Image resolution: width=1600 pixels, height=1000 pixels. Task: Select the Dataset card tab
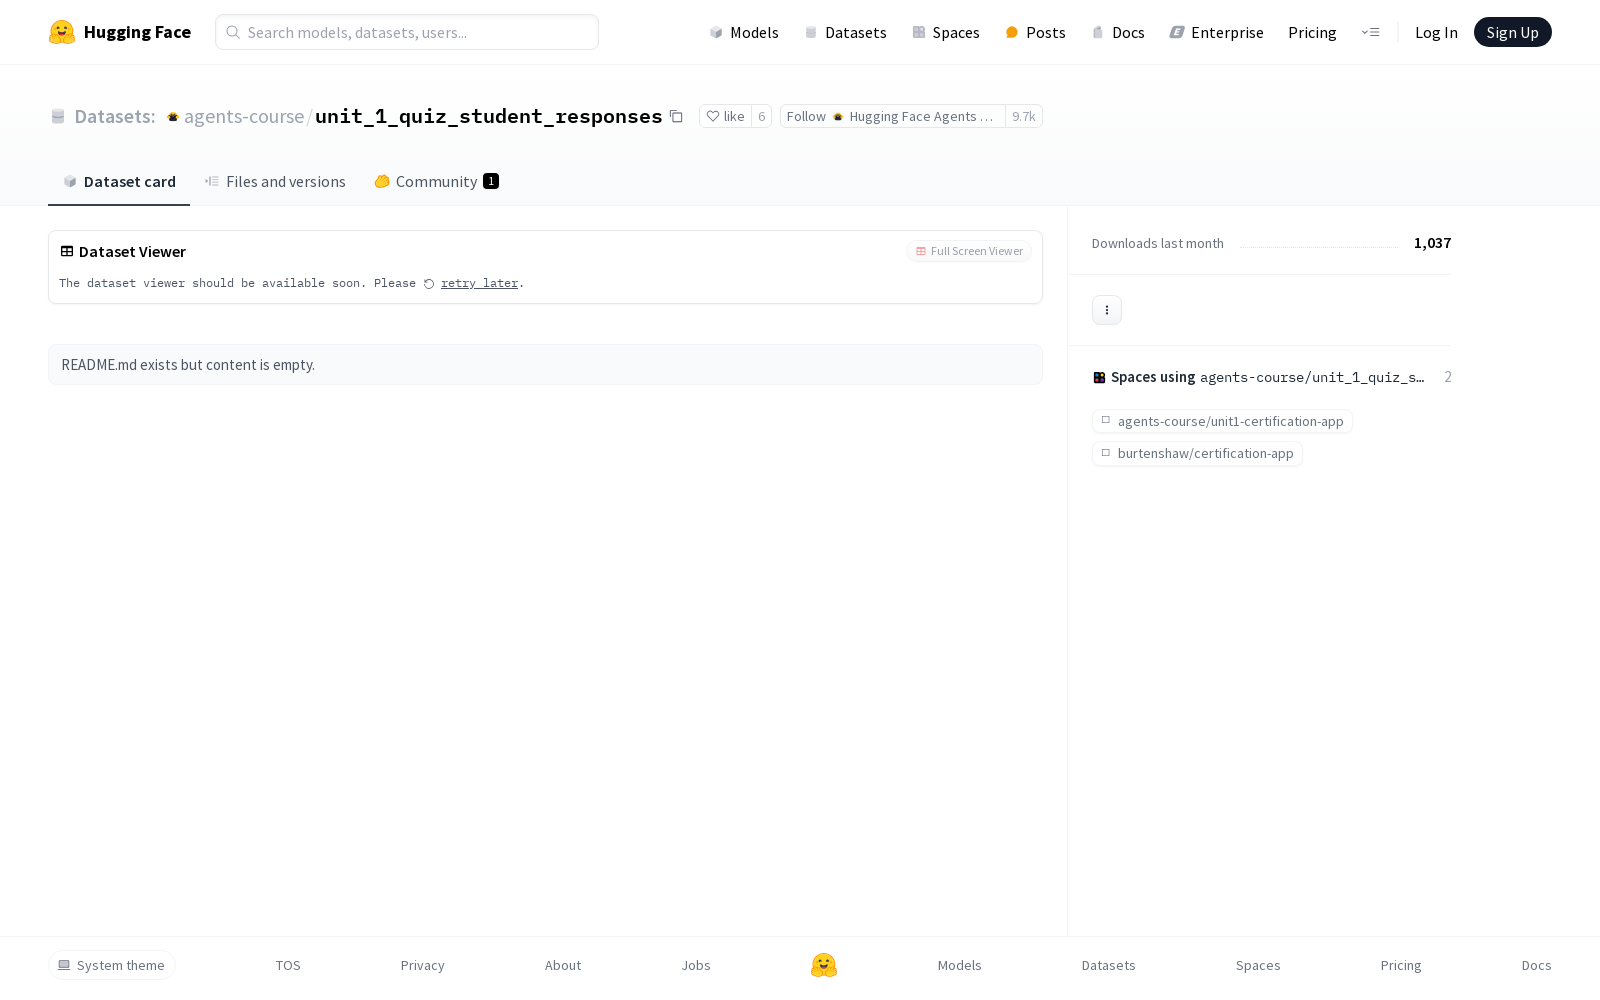(119, 181)
